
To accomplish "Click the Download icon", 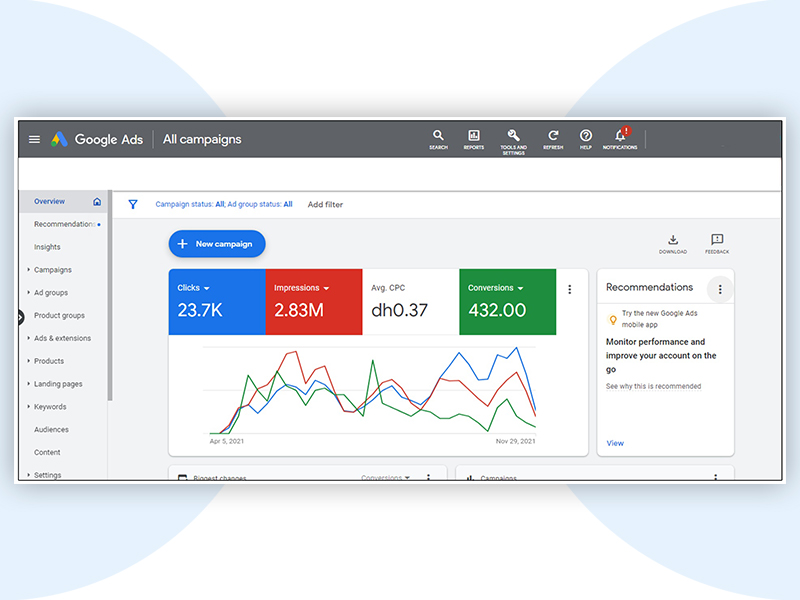I will [673, 240].
